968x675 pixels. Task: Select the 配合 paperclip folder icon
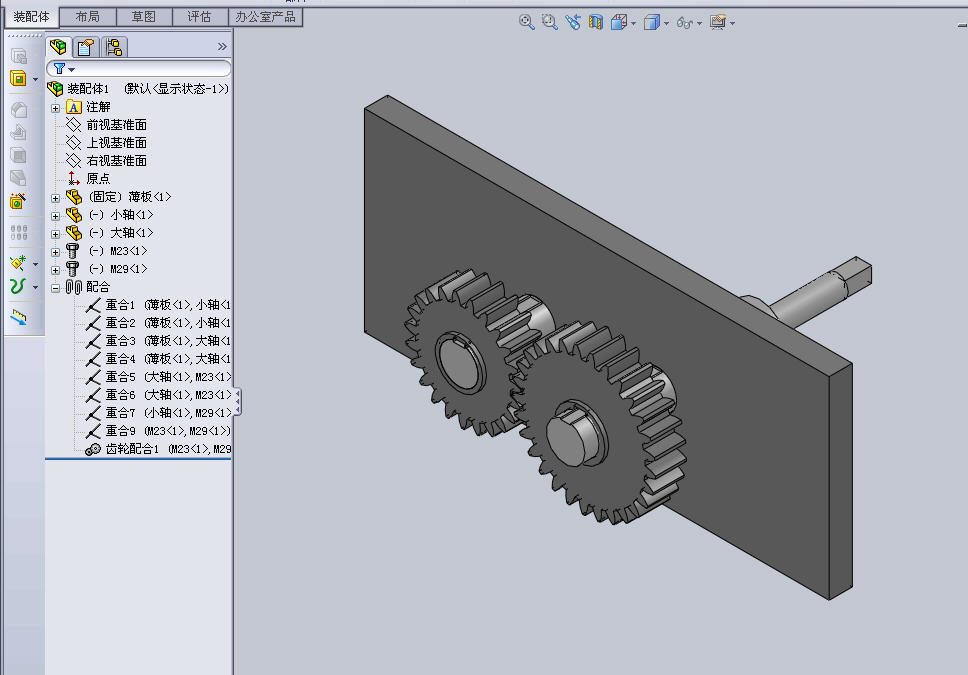pos(73,287)
